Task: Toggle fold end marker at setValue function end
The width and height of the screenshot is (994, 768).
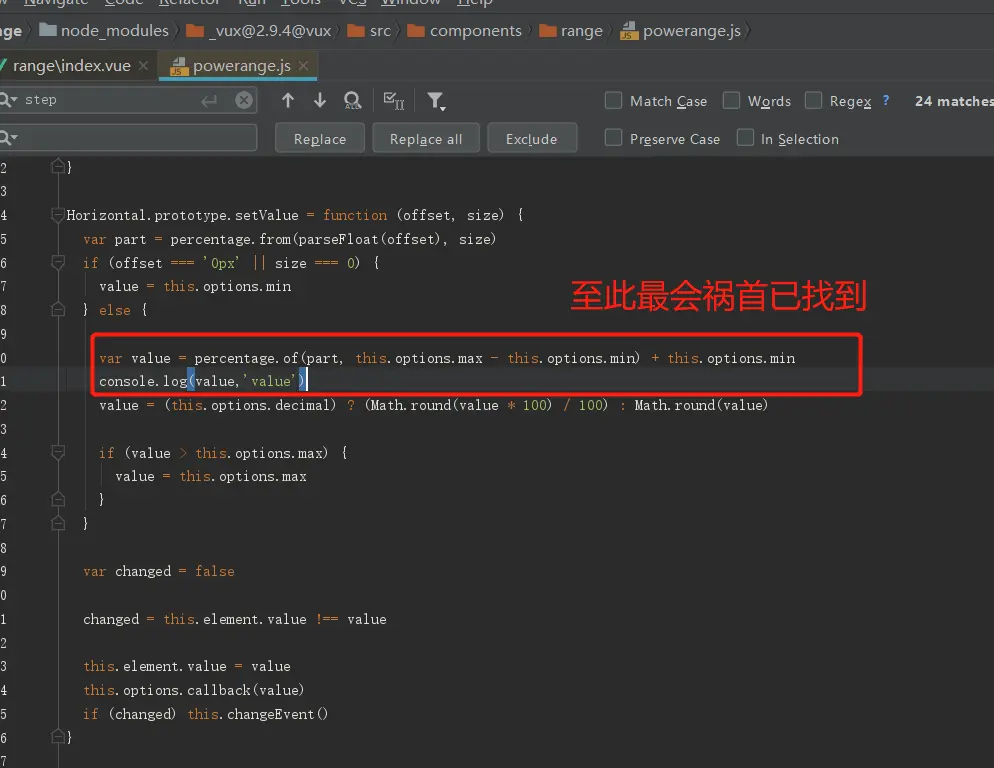Action: 58,738
